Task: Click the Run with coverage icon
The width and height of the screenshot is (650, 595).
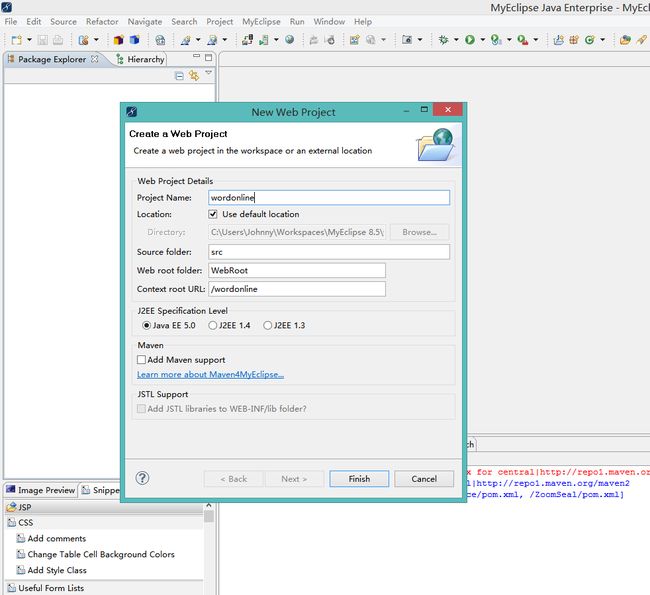Action: click(x=496, y=40)
